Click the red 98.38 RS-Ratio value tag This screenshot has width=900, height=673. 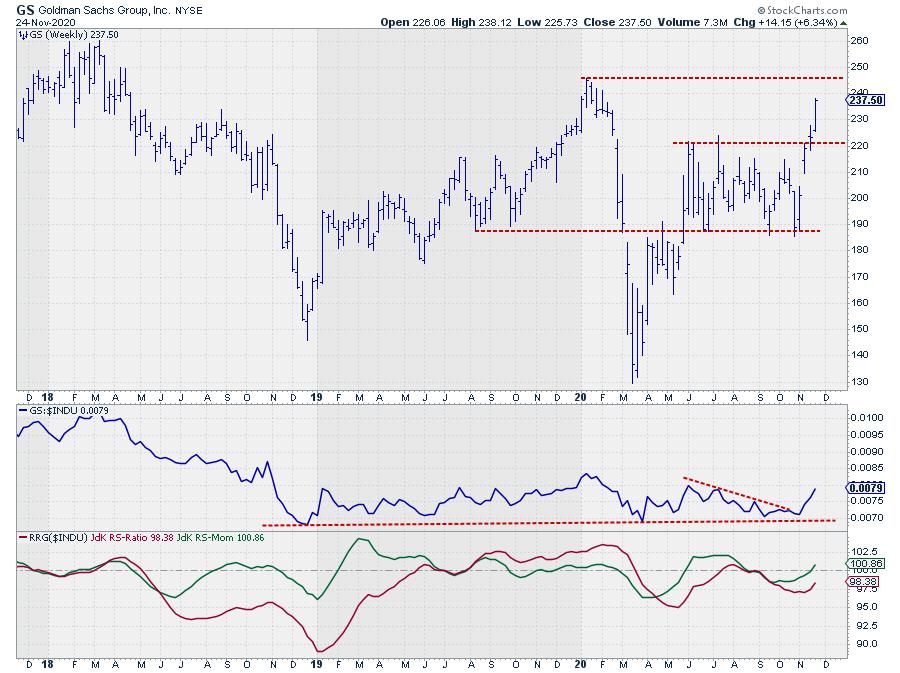tap(863, 580)
